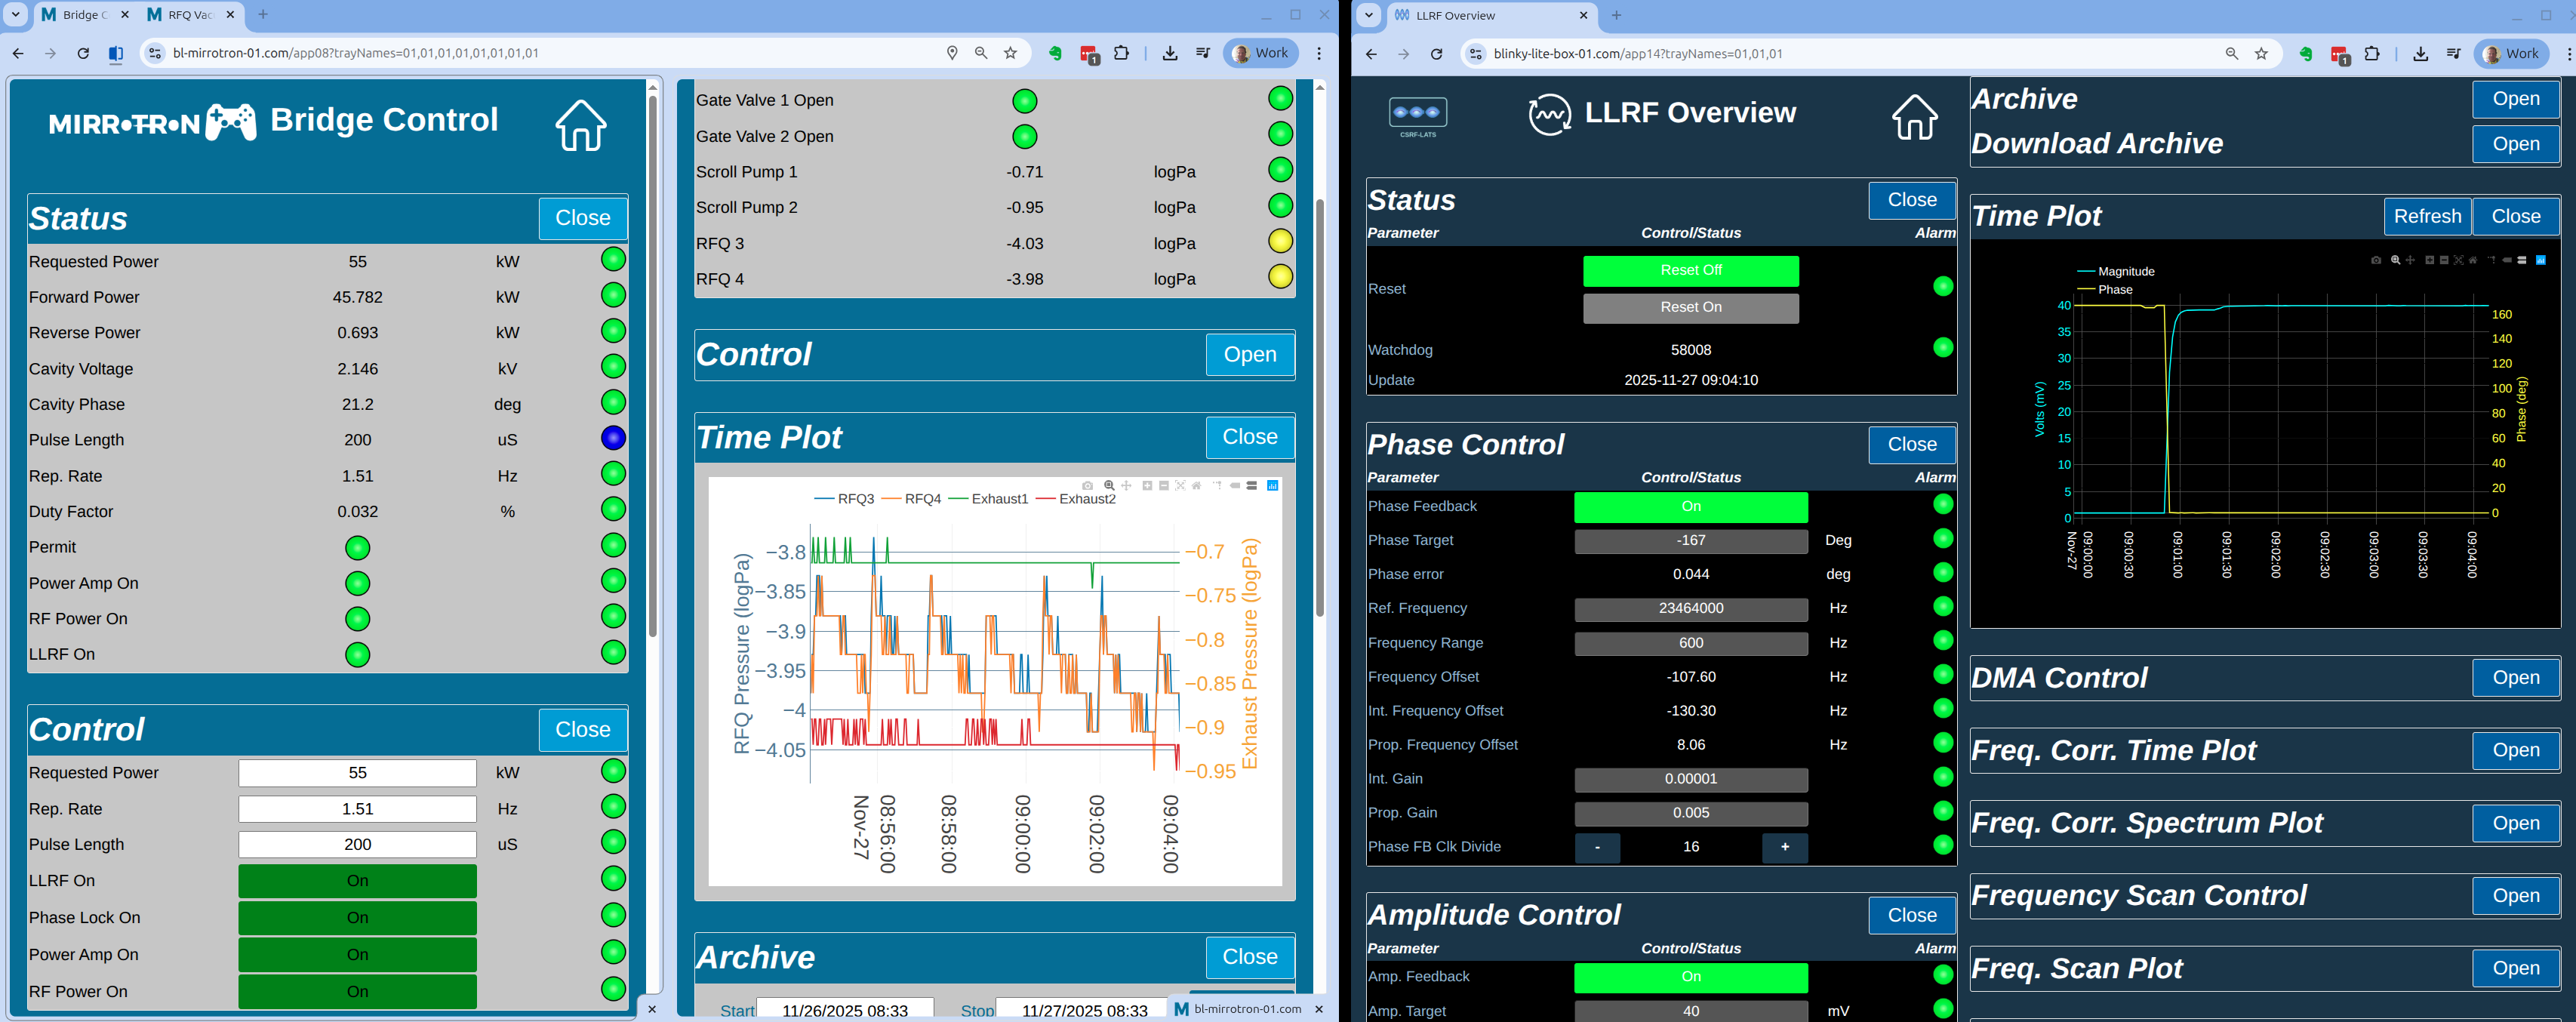Open the Download Archive section
The image size is (2576, 1022).
click(x=2515, y=144)
